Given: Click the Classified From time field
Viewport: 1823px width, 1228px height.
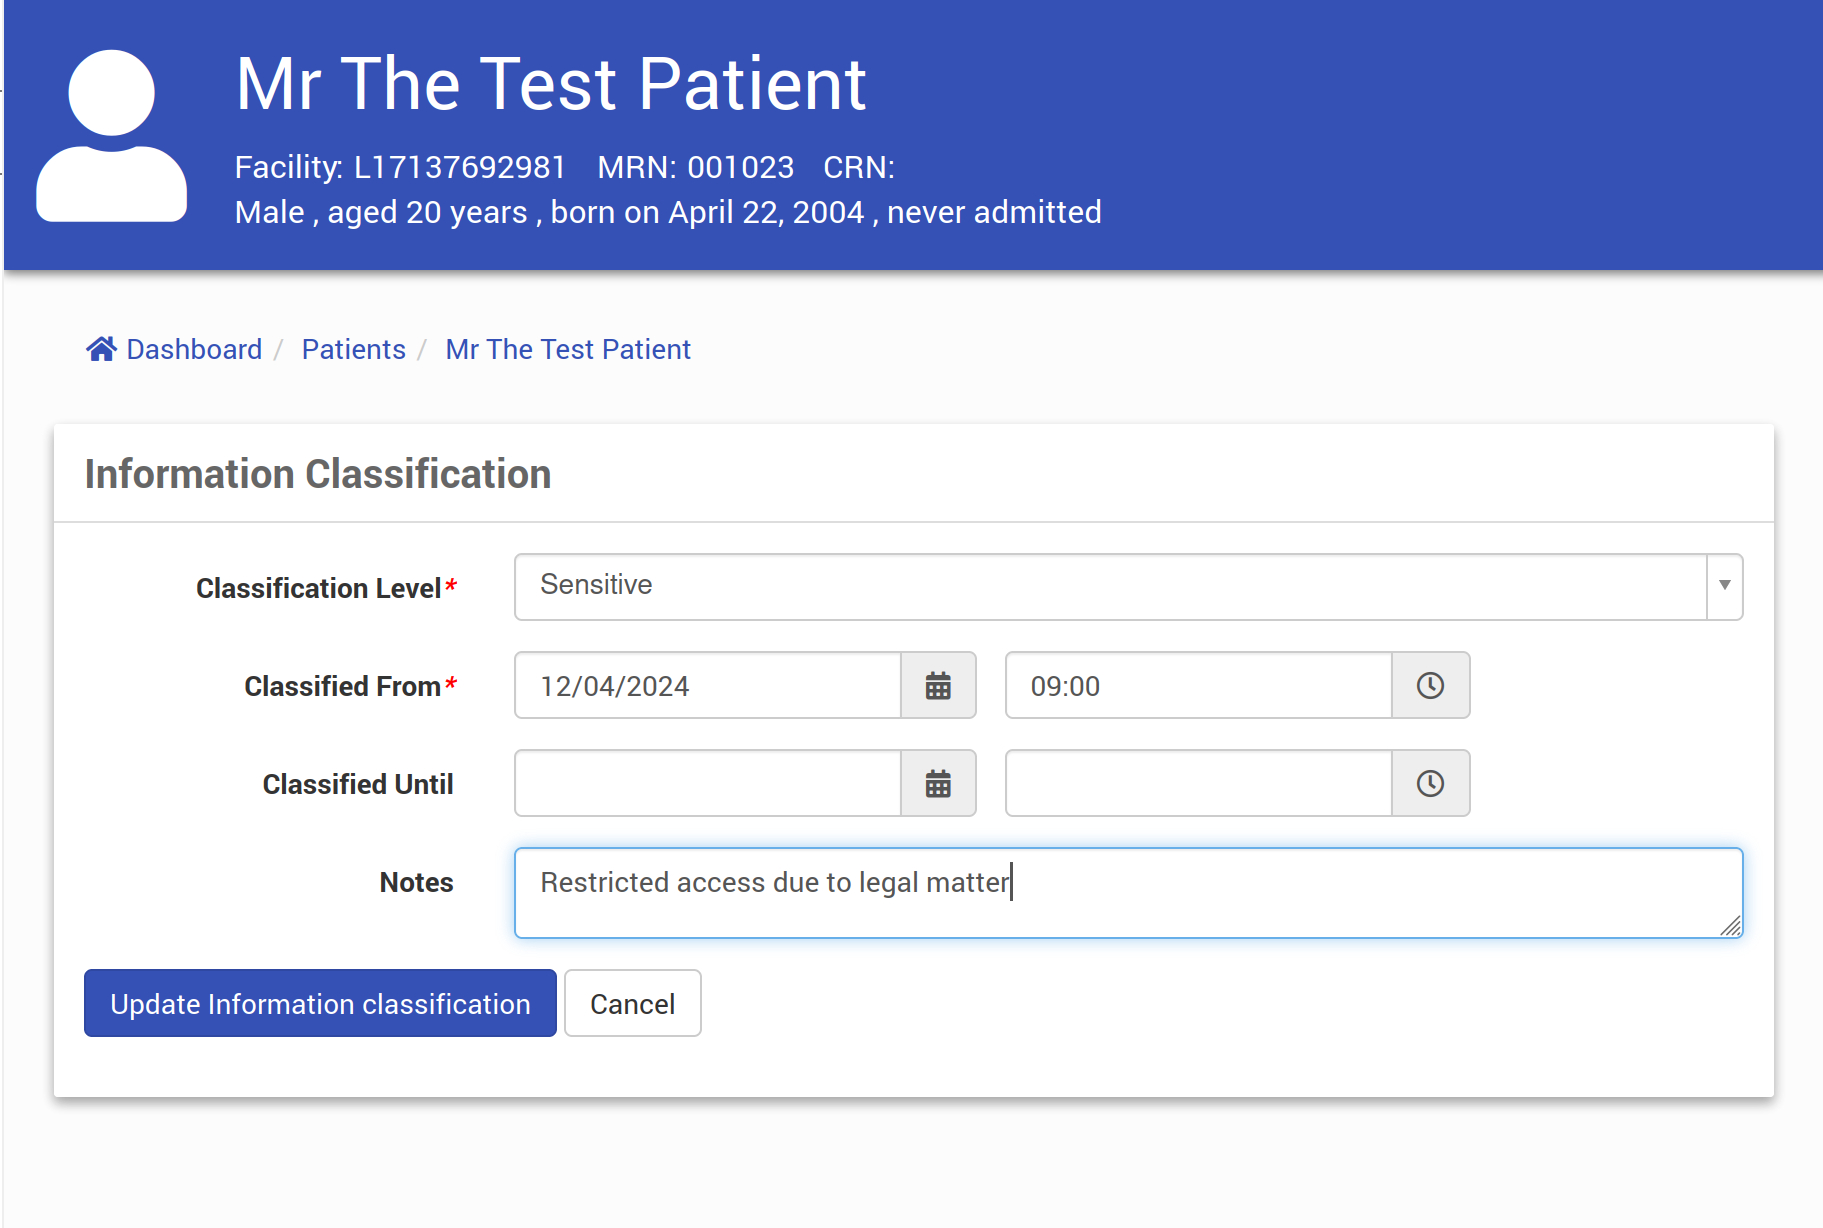Looking at the screenshot, I should coord(1198,686).
